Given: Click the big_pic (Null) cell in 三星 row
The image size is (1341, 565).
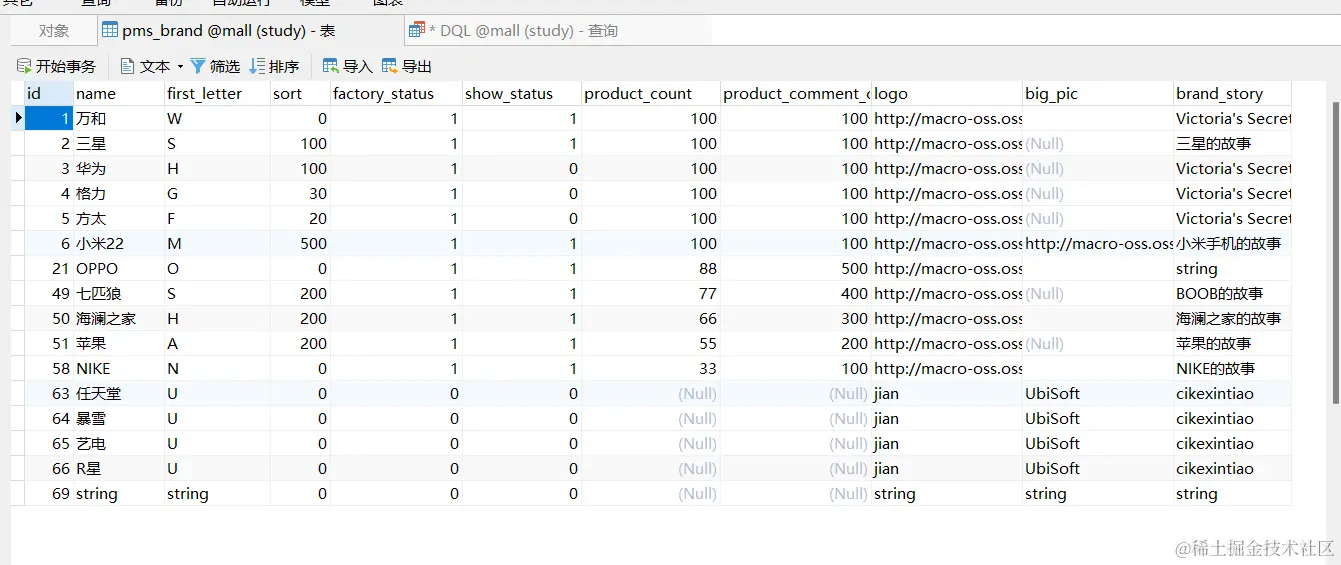Looking at the screenshot, I should pos(1098,143).
